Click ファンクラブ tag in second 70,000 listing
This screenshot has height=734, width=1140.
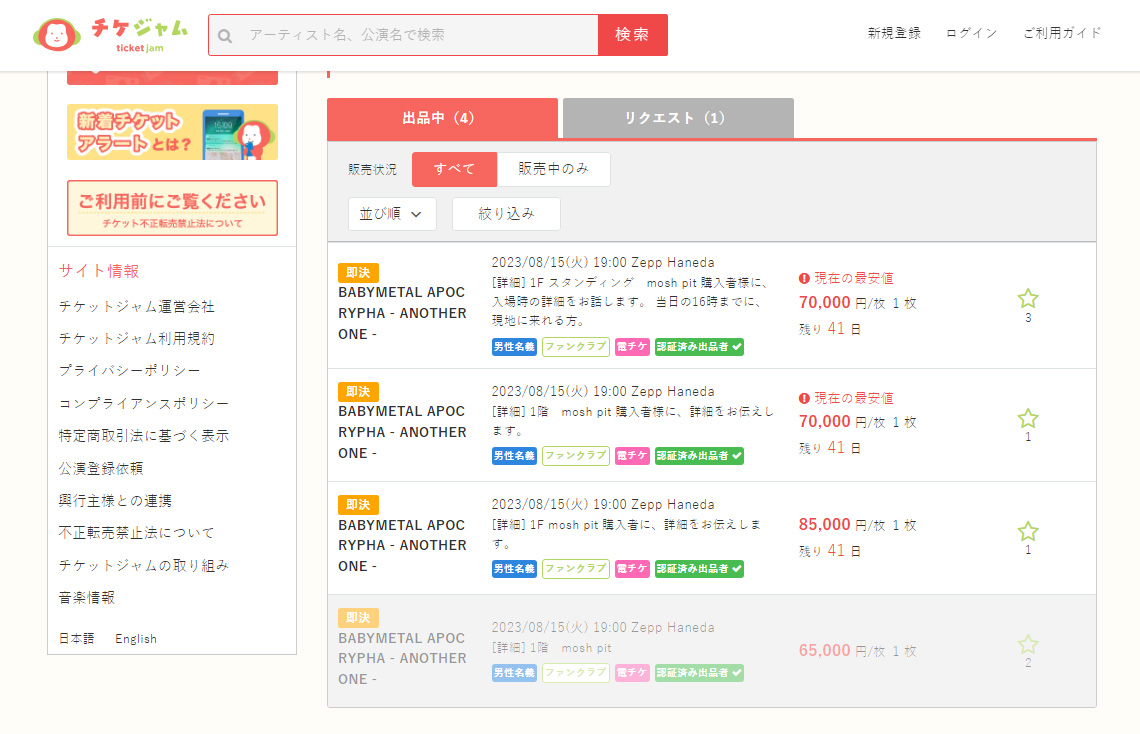pos(576,456)
